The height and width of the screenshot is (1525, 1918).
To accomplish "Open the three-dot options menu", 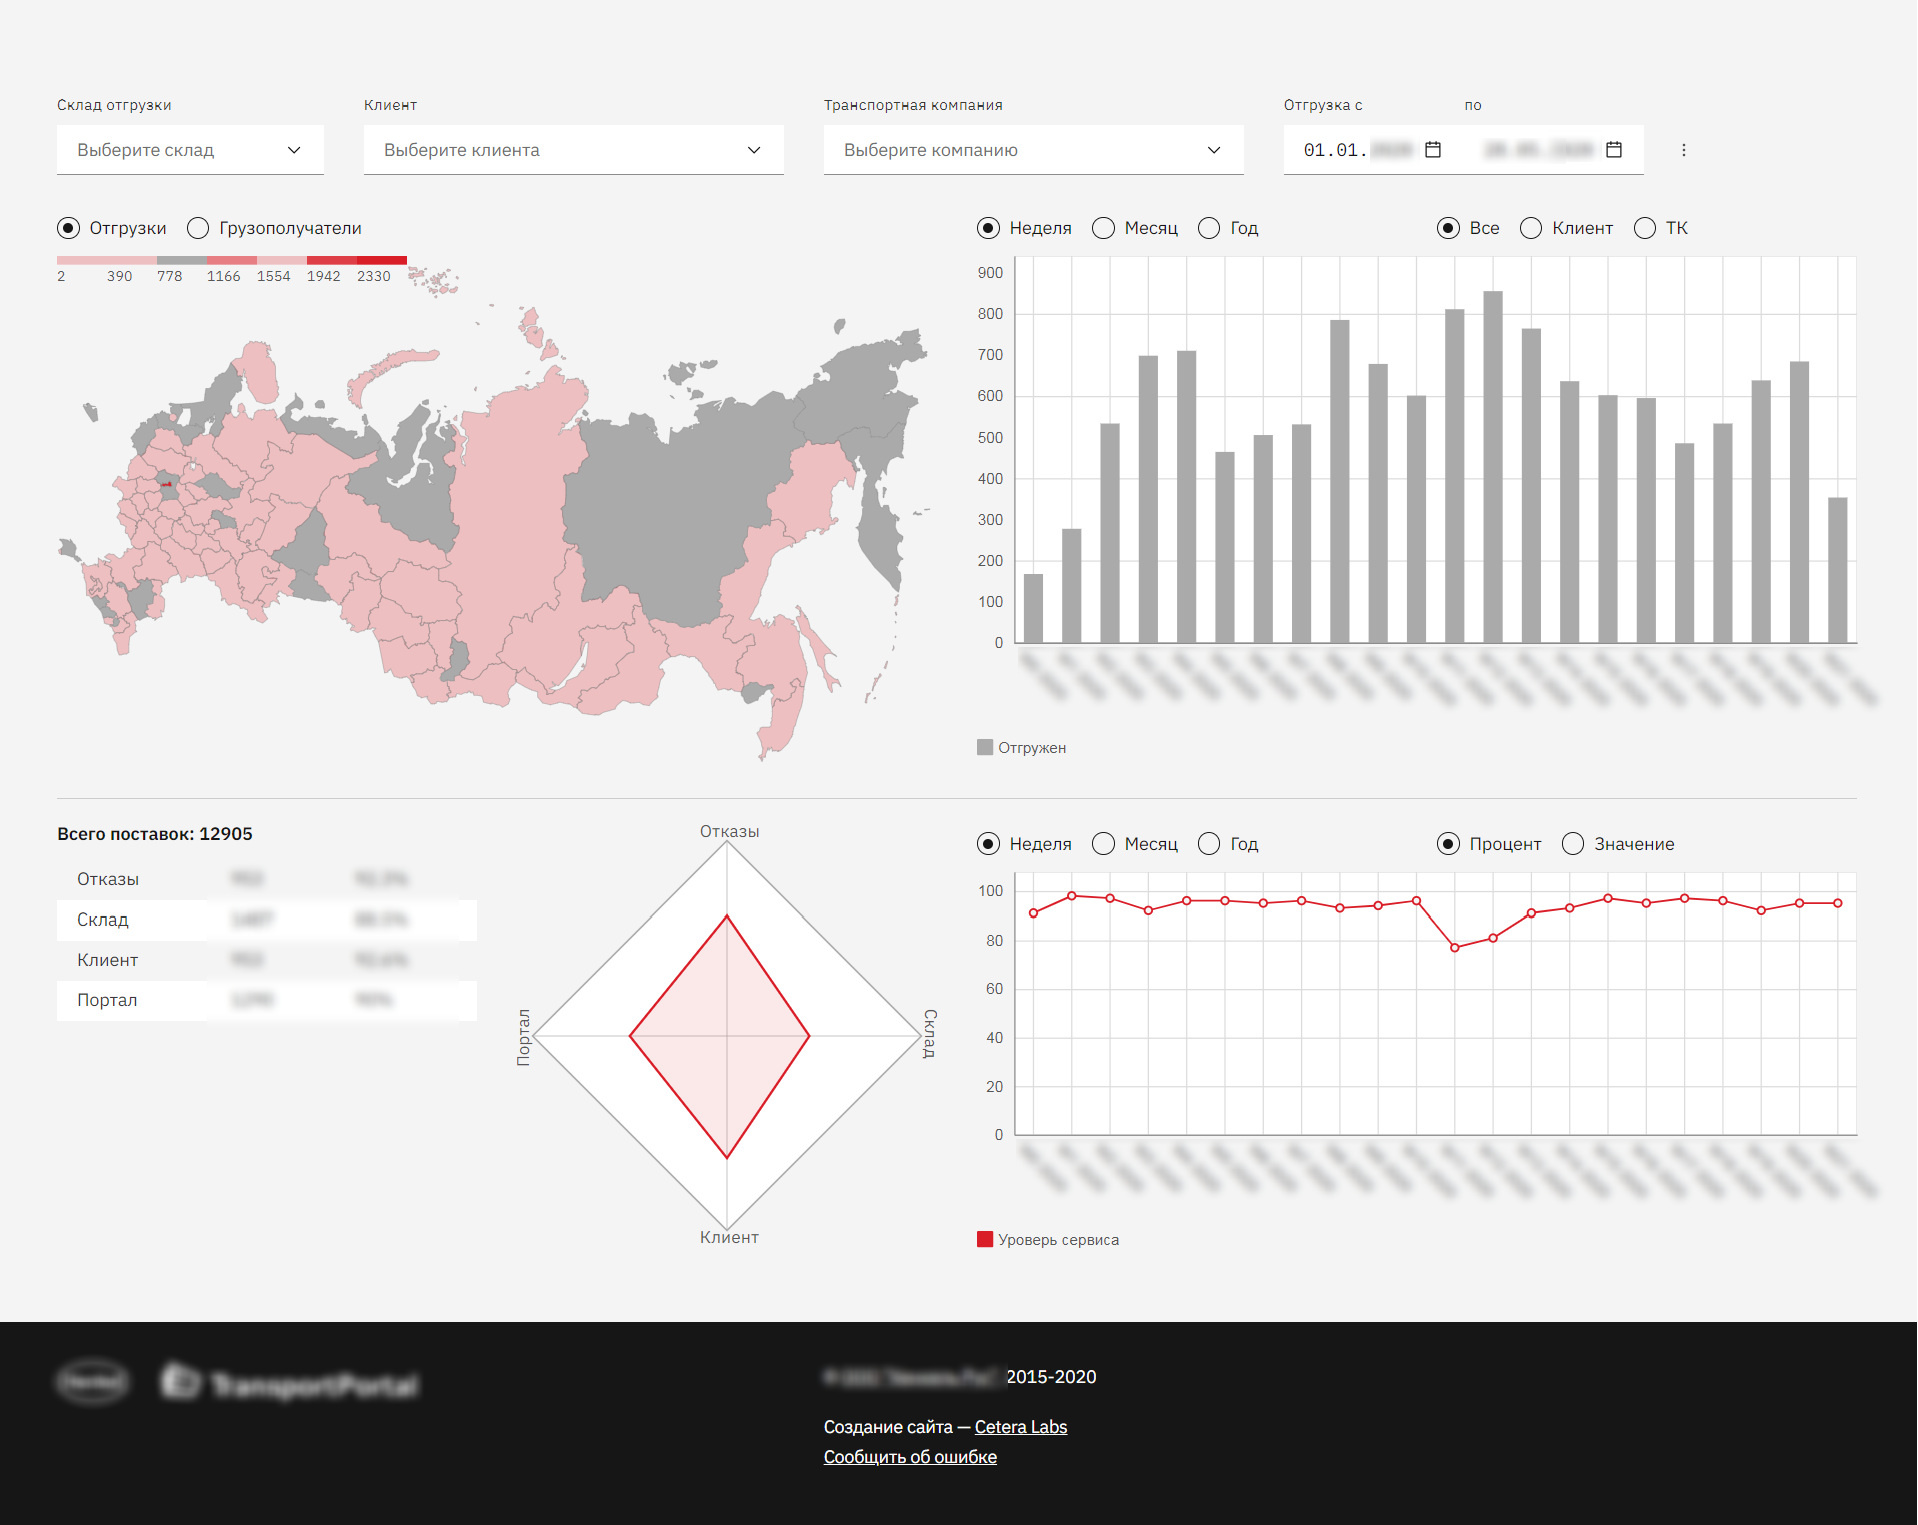I will [x=1683, y=150].
